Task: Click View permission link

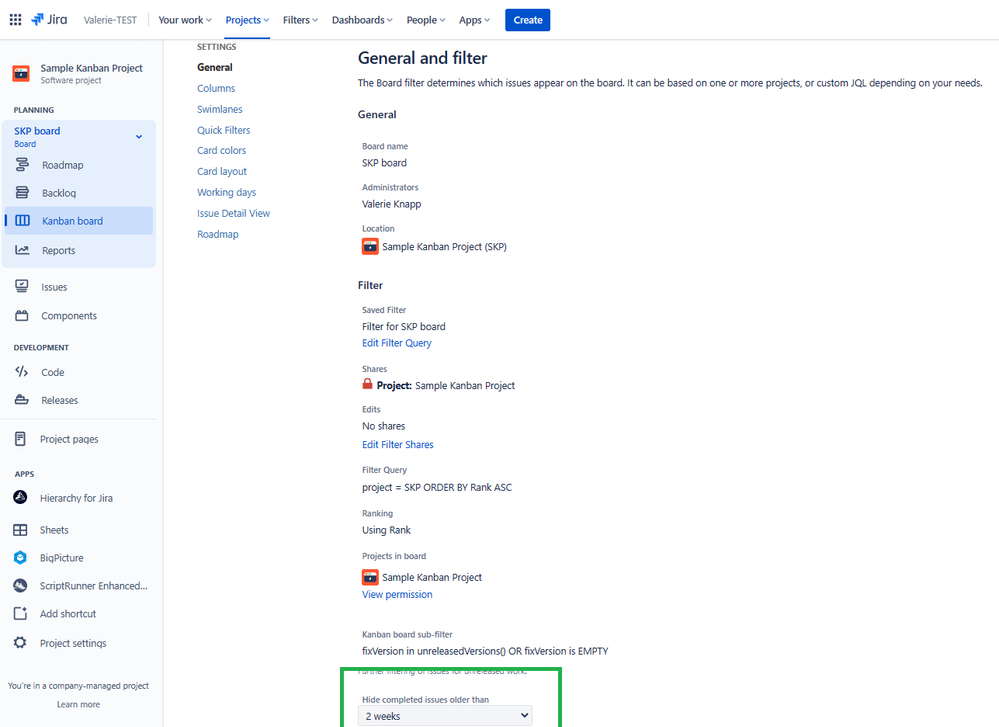Action: coord(397,594)
